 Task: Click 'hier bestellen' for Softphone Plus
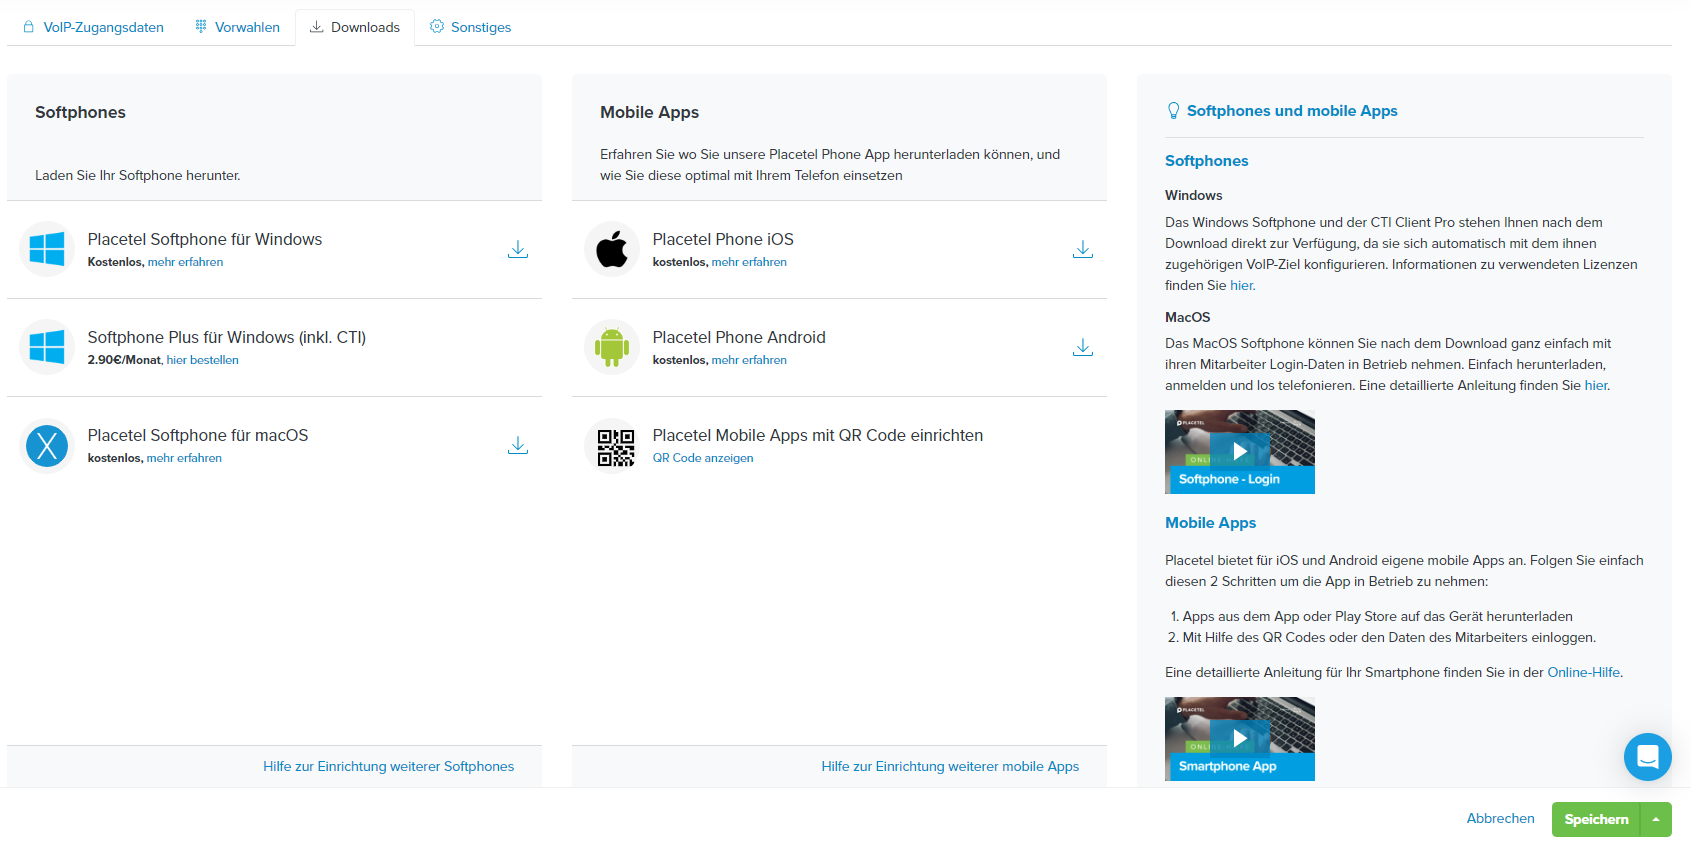(203, 360)
